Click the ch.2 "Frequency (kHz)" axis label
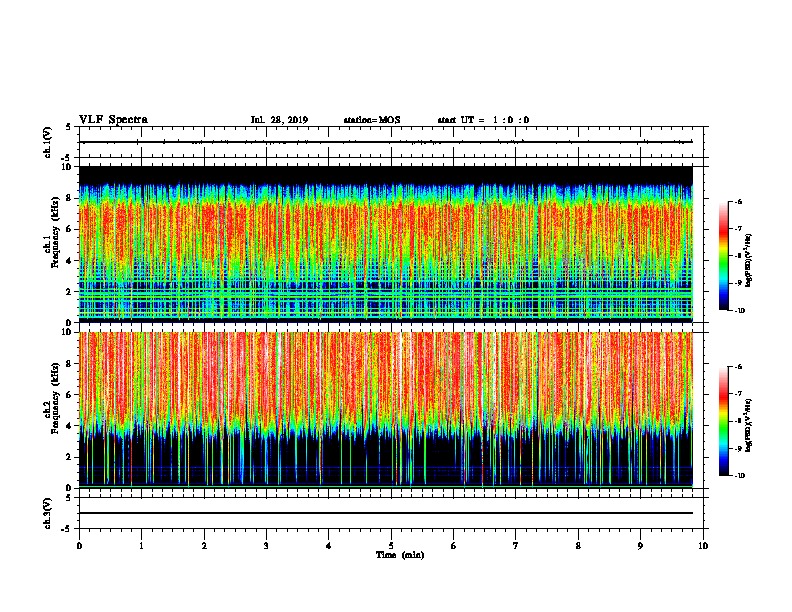The width and height of the screenshot is (792, 612). point(56,398)
